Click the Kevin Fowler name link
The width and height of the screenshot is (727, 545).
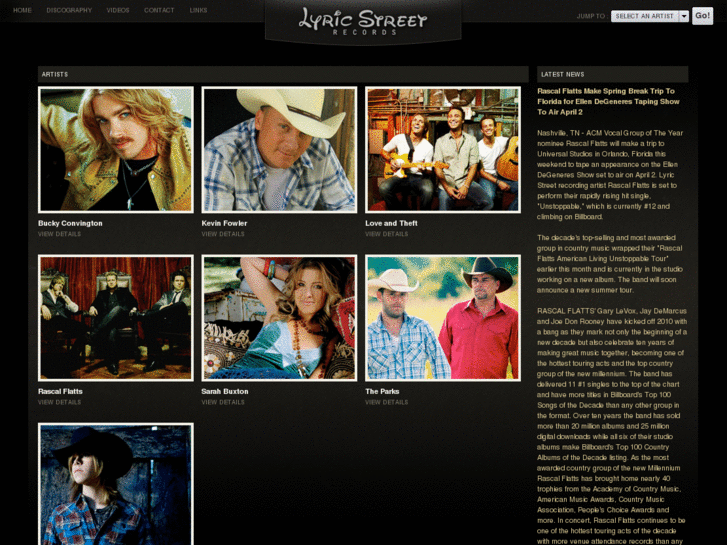click(224, 223)
